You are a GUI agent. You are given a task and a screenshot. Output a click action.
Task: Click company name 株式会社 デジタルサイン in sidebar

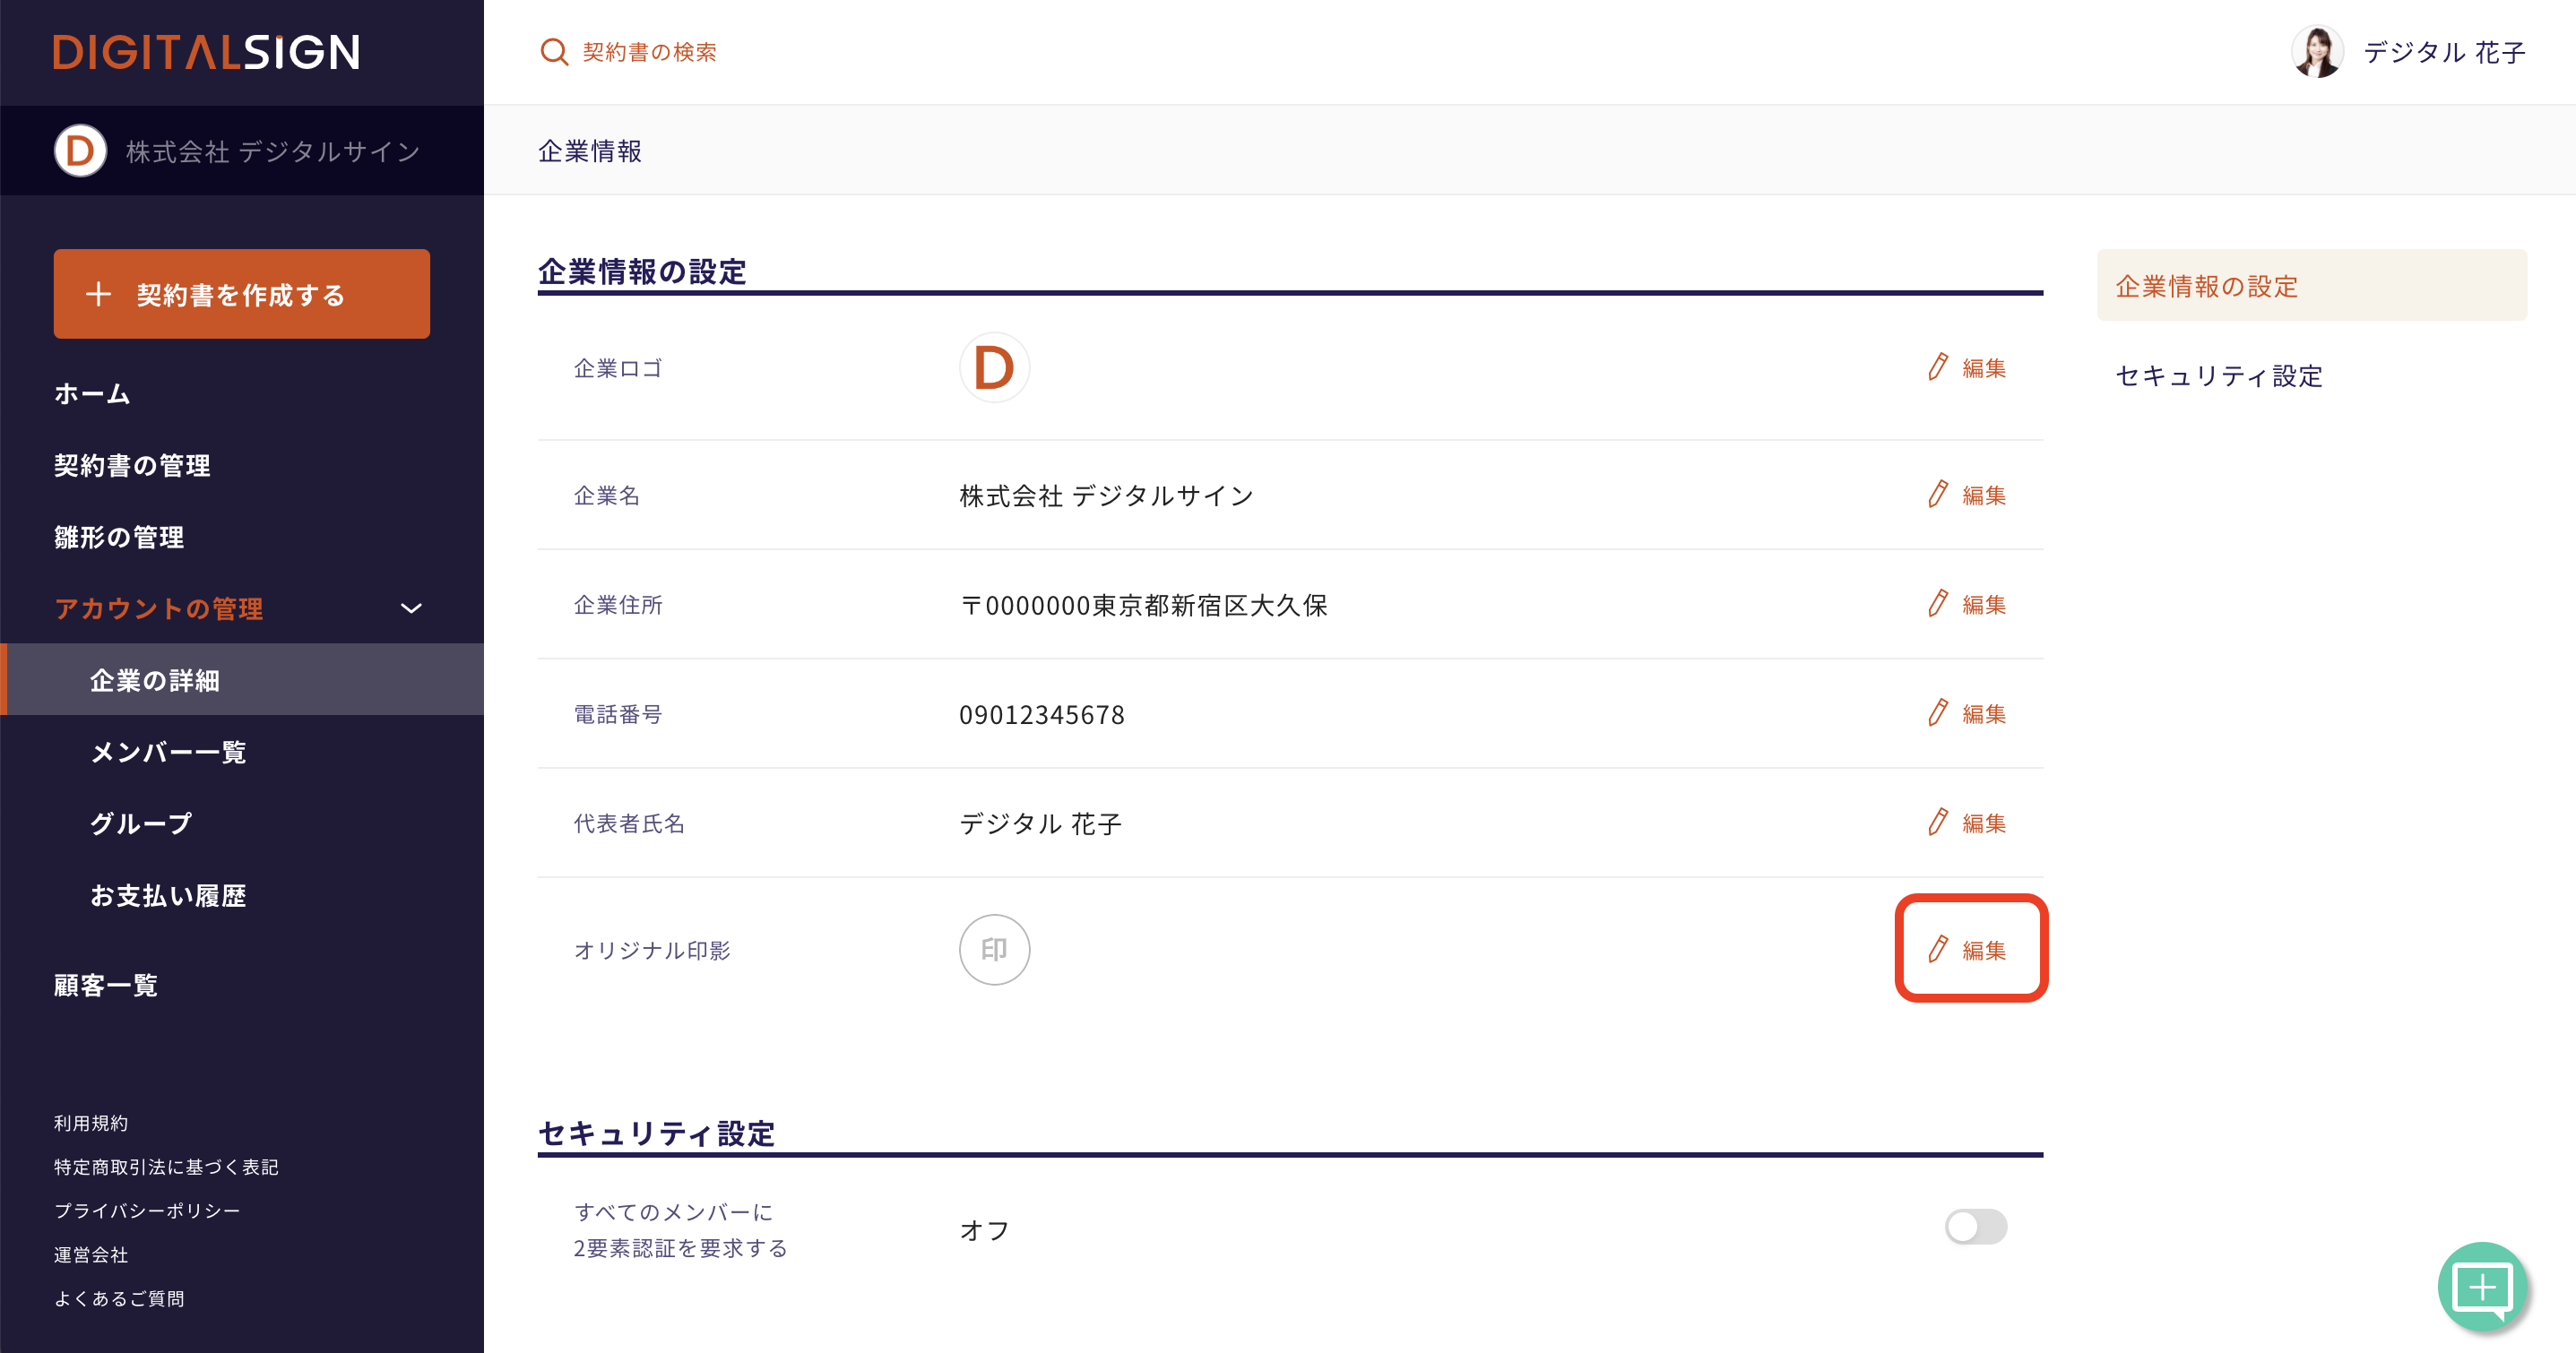click(x=272, y=151)
